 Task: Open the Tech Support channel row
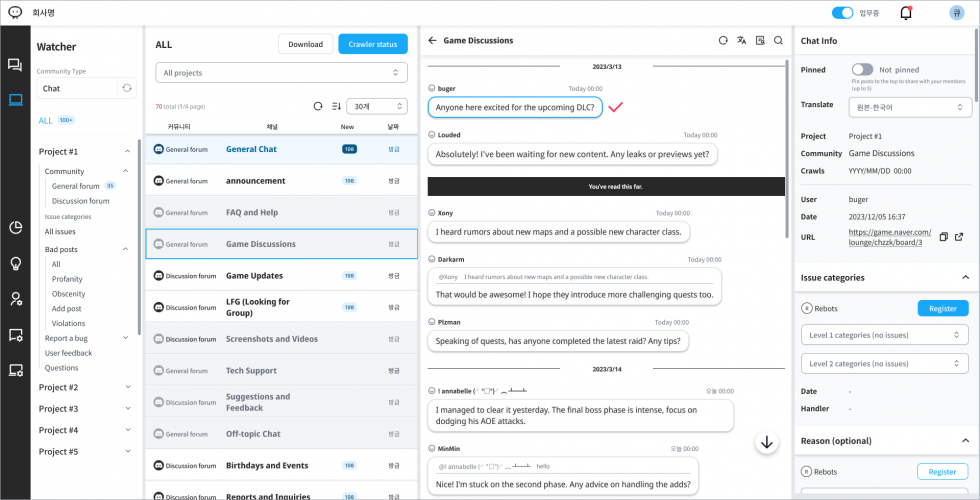tap(281, 371)
